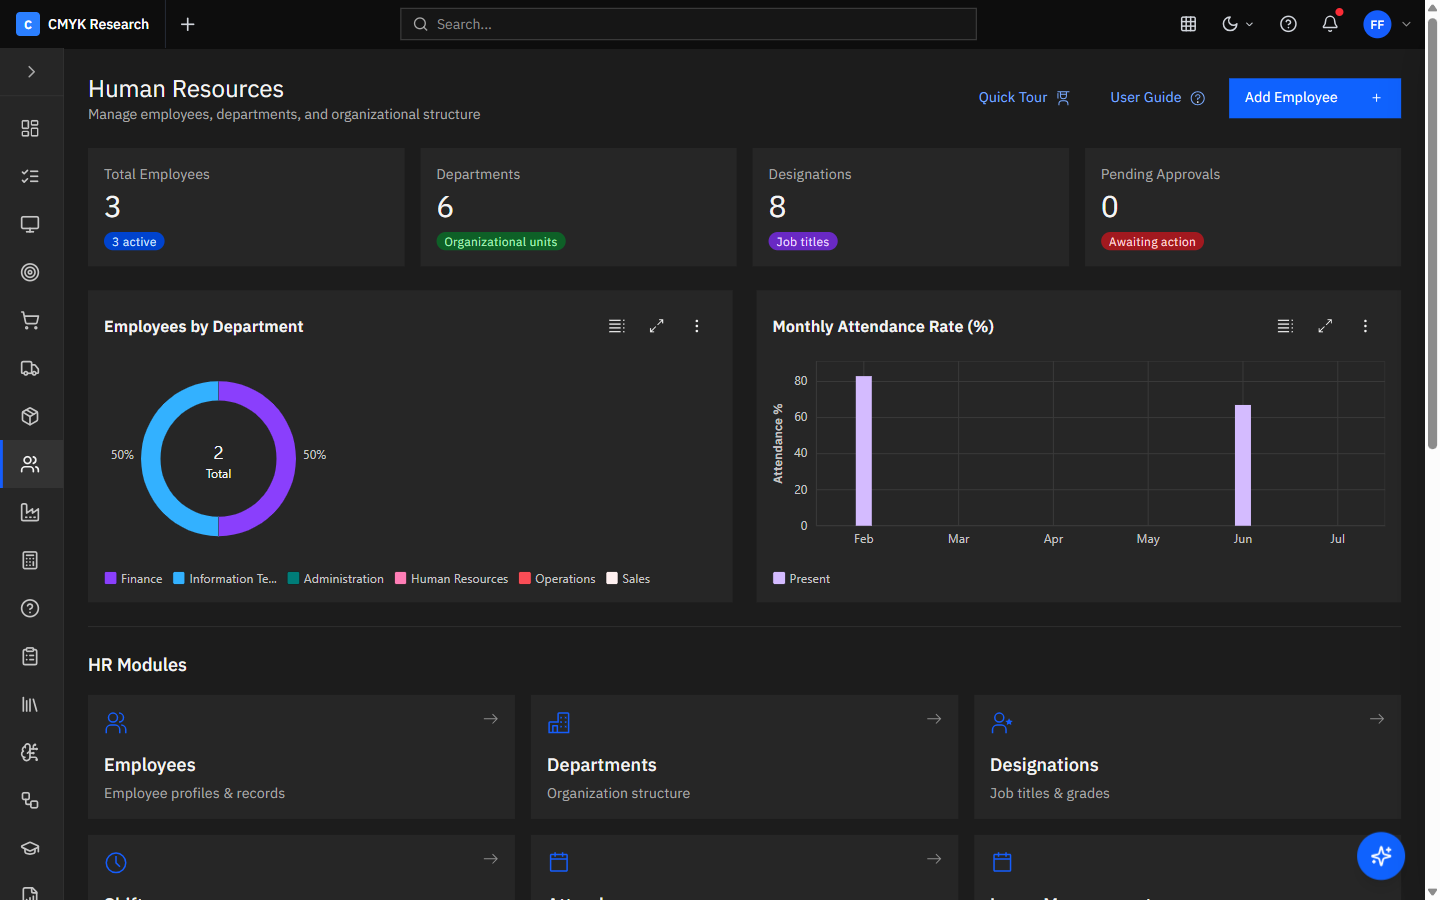Open the User Guide link
1440x900 pixels.
pyautogui.click(x=1157, y=97)
